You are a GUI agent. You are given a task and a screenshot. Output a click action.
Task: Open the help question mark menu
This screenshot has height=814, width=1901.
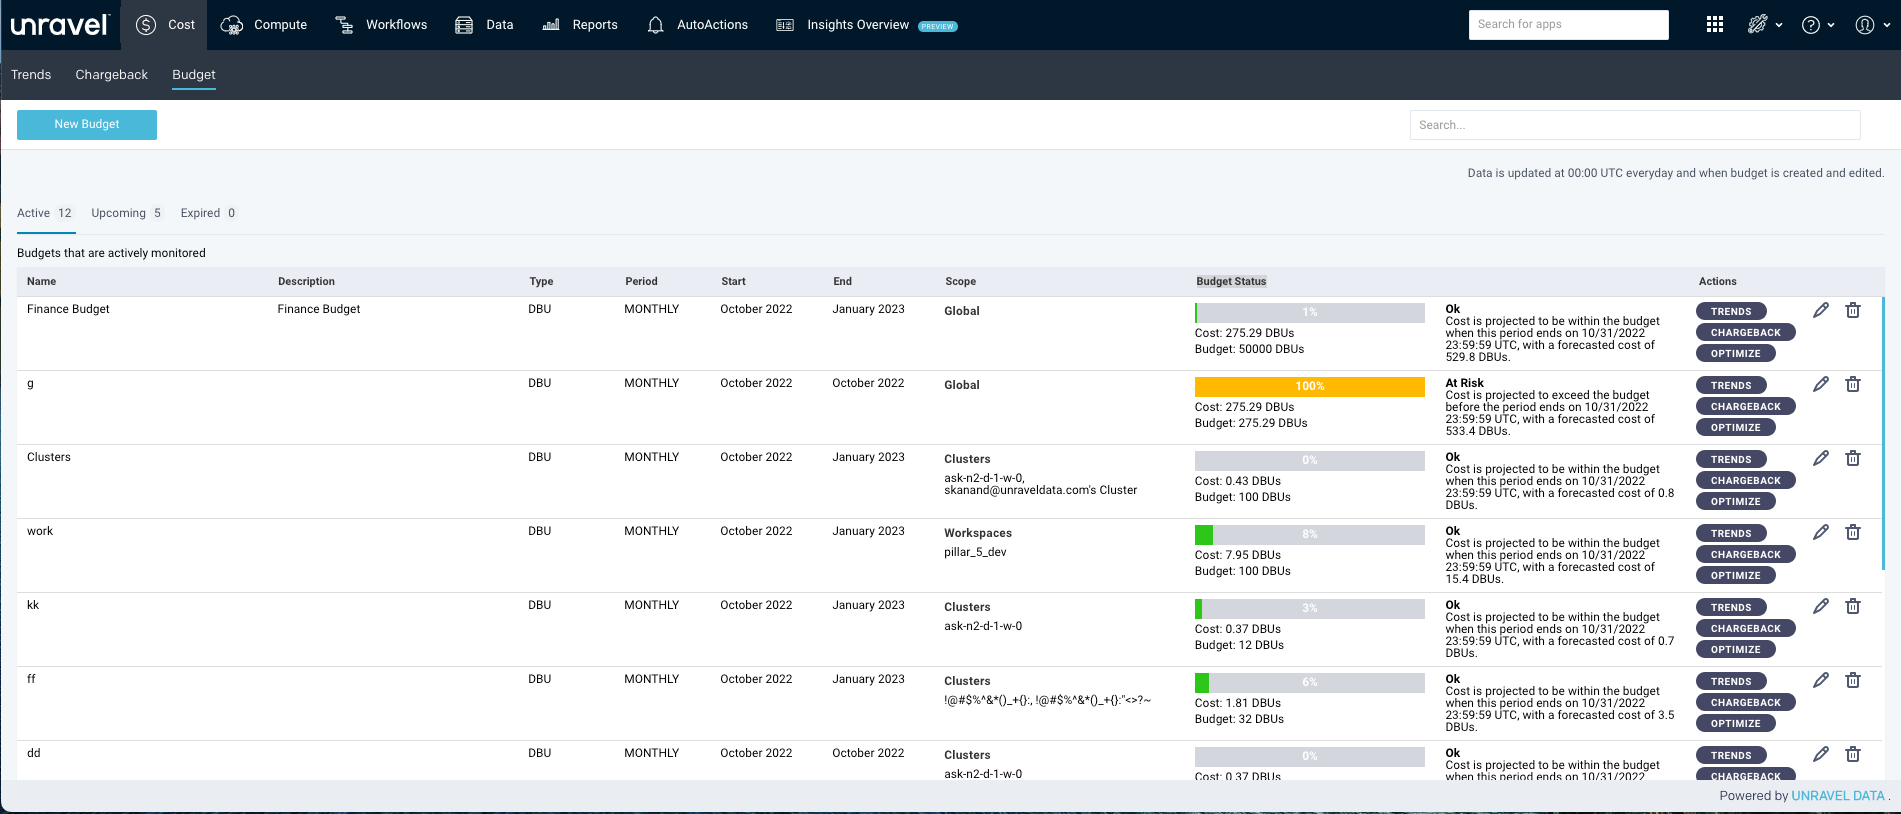click(x=1818, y=25)
